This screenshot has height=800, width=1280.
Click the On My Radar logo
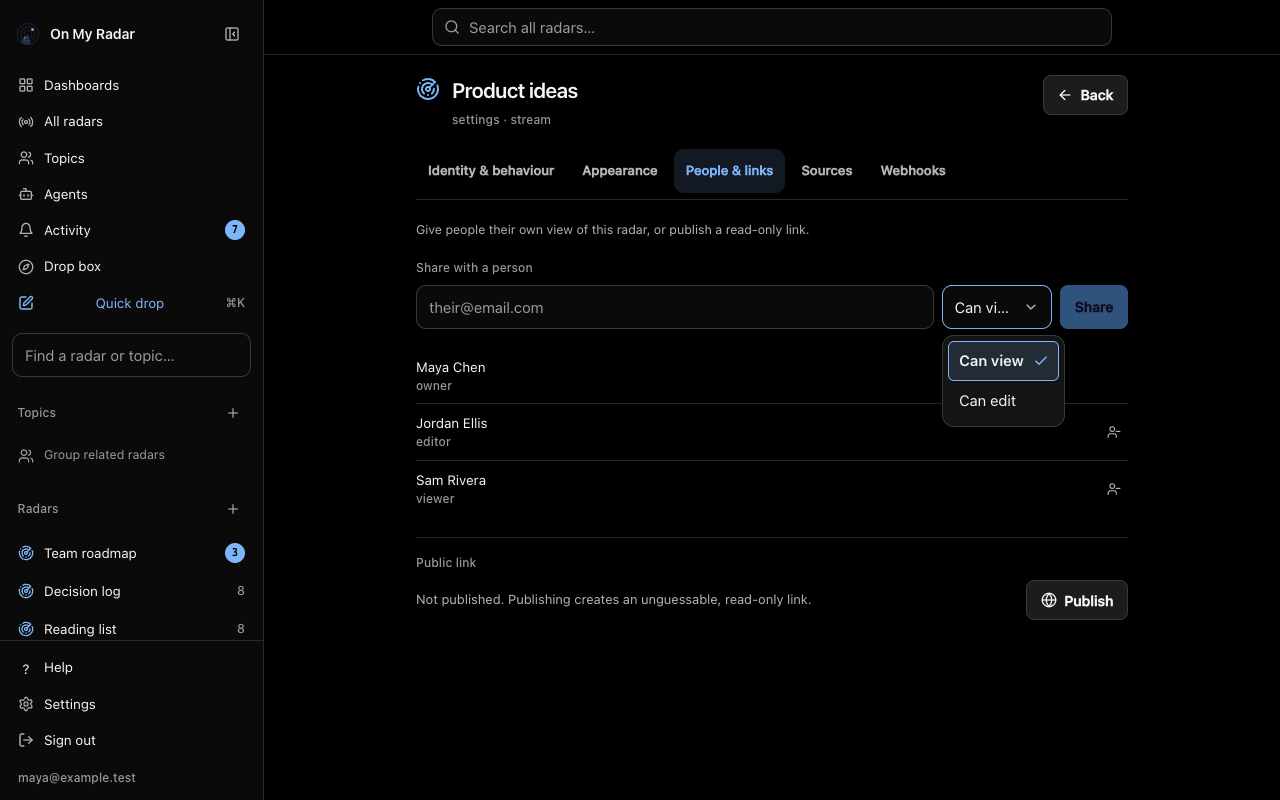tap(27, 34)
